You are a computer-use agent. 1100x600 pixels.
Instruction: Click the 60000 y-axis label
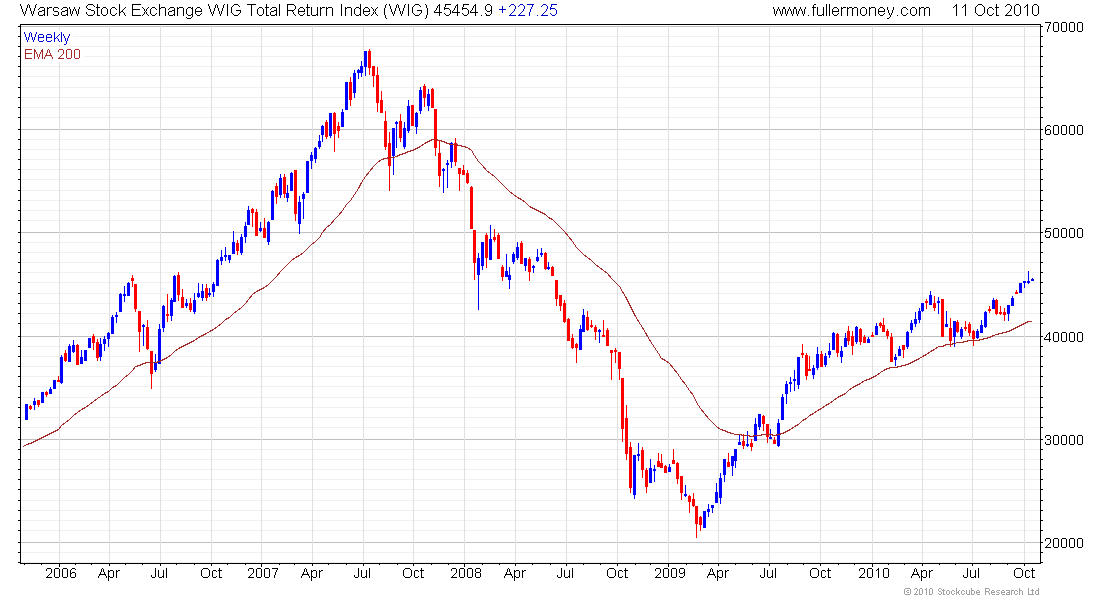click(x=1064, y=130)
